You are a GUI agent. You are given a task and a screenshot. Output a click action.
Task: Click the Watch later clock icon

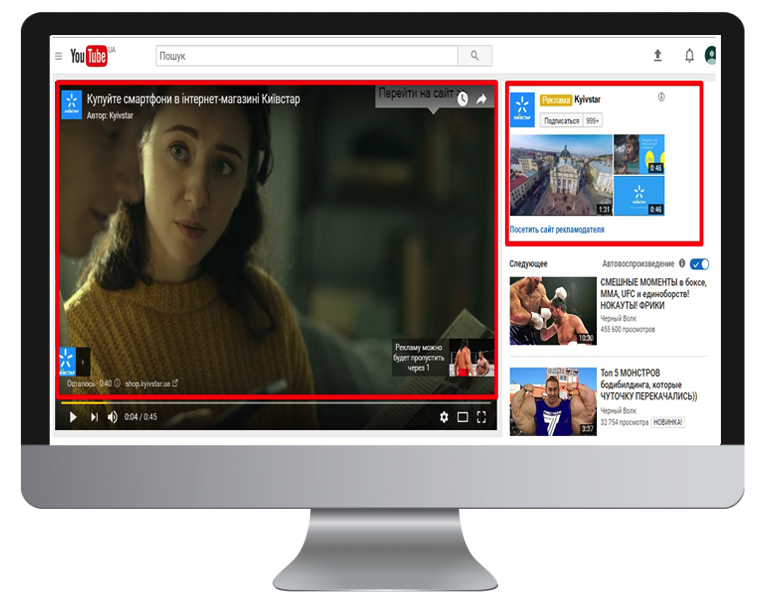462,99
